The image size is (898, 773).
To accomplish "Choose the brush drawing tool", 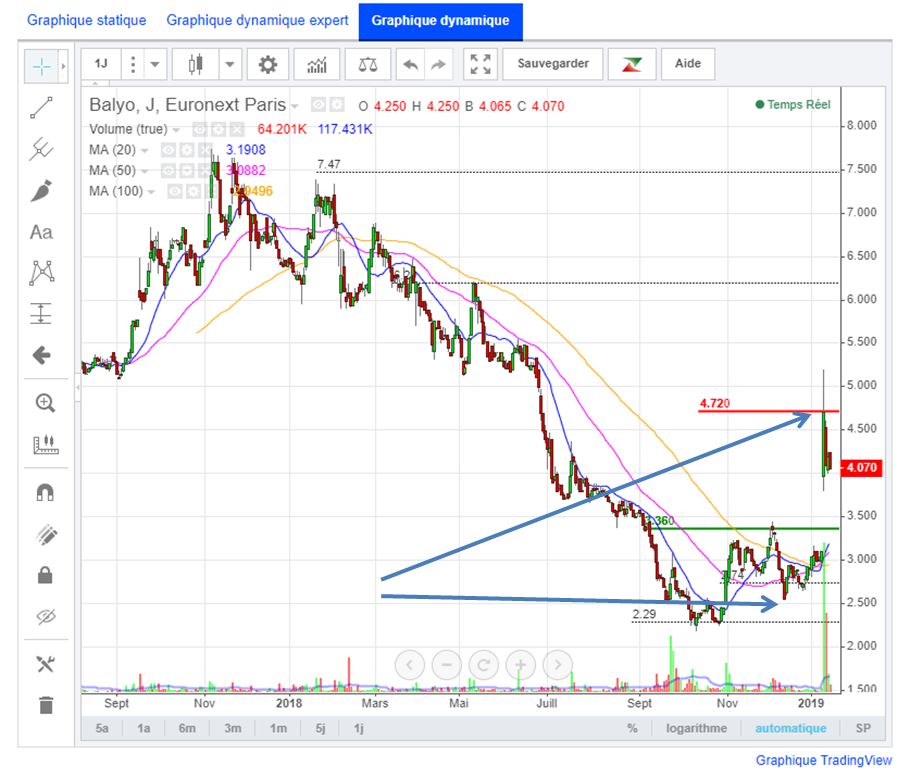I will 41,191.
